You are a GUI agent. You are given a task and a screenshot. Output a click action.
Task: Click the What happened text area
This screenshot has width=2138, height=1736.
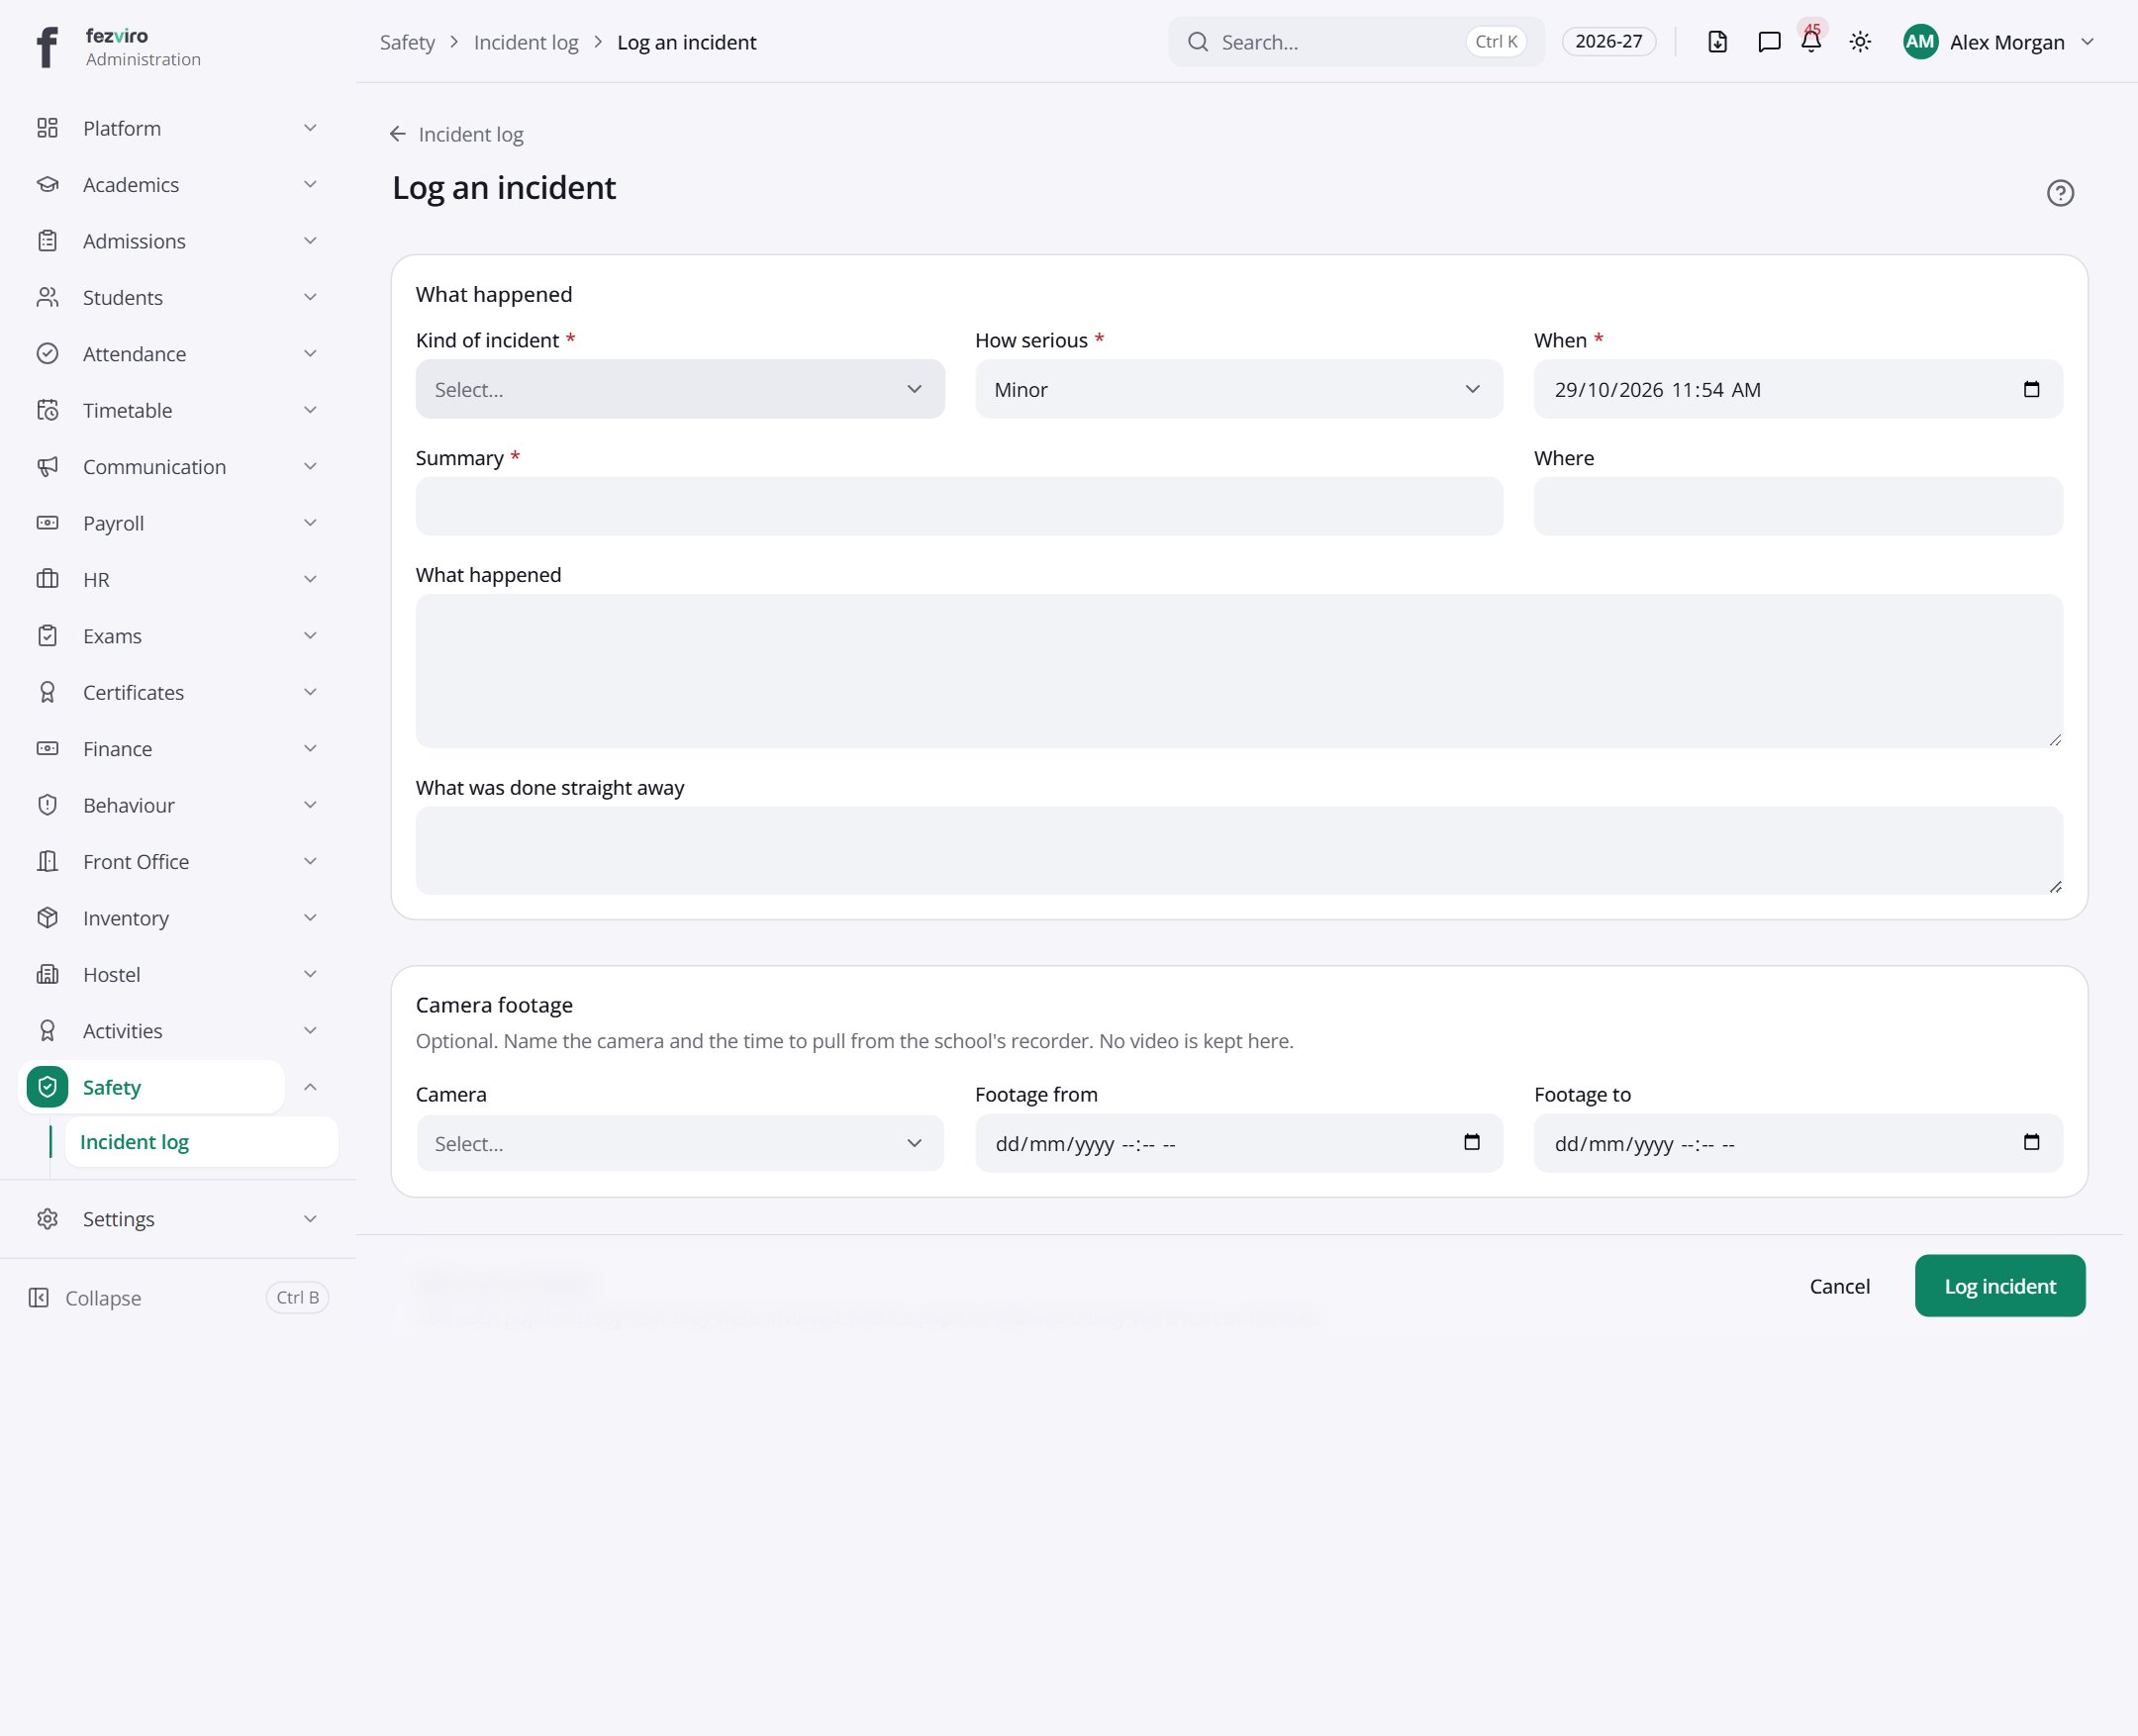click(1239, 671)
